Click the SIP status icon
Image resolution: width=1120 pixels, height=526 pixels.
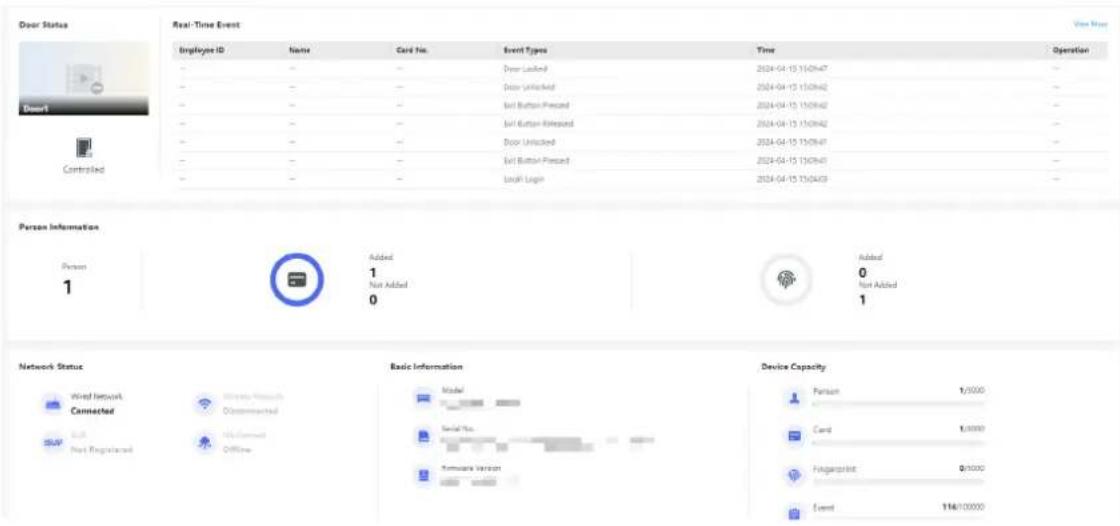54,442
